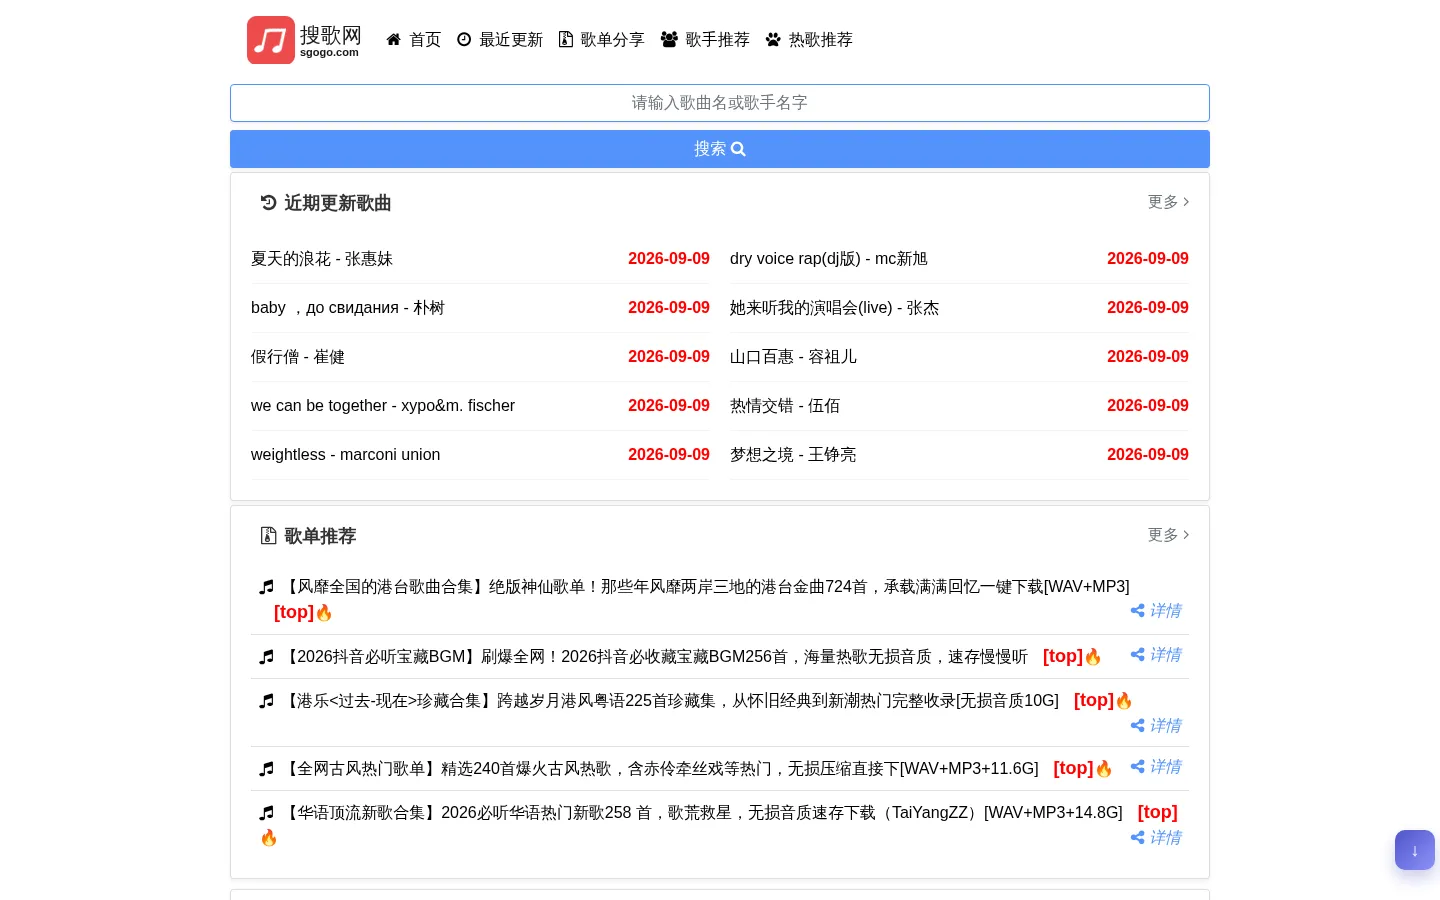1440x900 pixels.
Task: Click the music note icon before 全网古风热门歌单
Action: [266, 769]
